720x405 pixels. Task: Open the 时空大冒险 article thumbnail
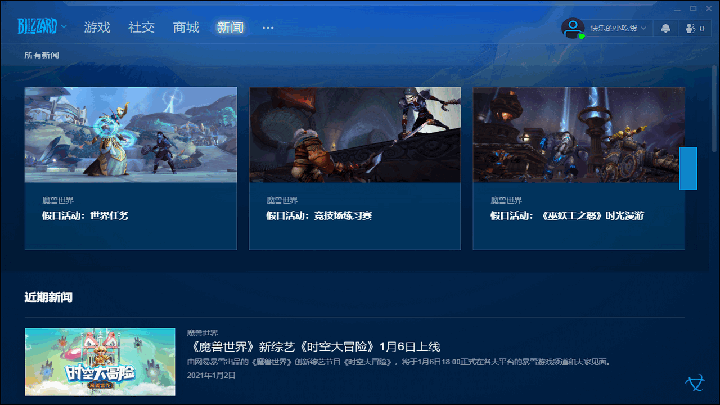100,362
